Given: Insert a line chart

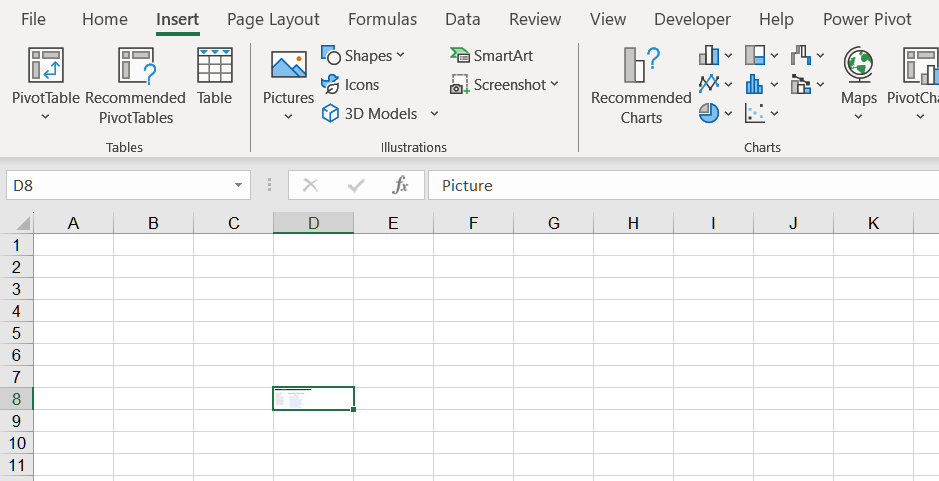Looking at the screenshot, I should [709, 84].
